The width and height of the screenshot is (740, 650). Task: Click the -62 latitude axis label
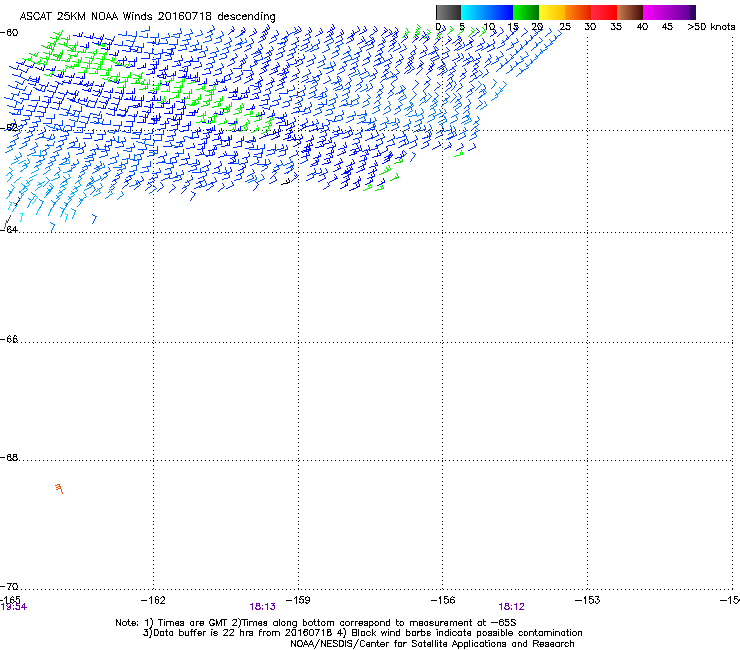[x=9, y=127]
